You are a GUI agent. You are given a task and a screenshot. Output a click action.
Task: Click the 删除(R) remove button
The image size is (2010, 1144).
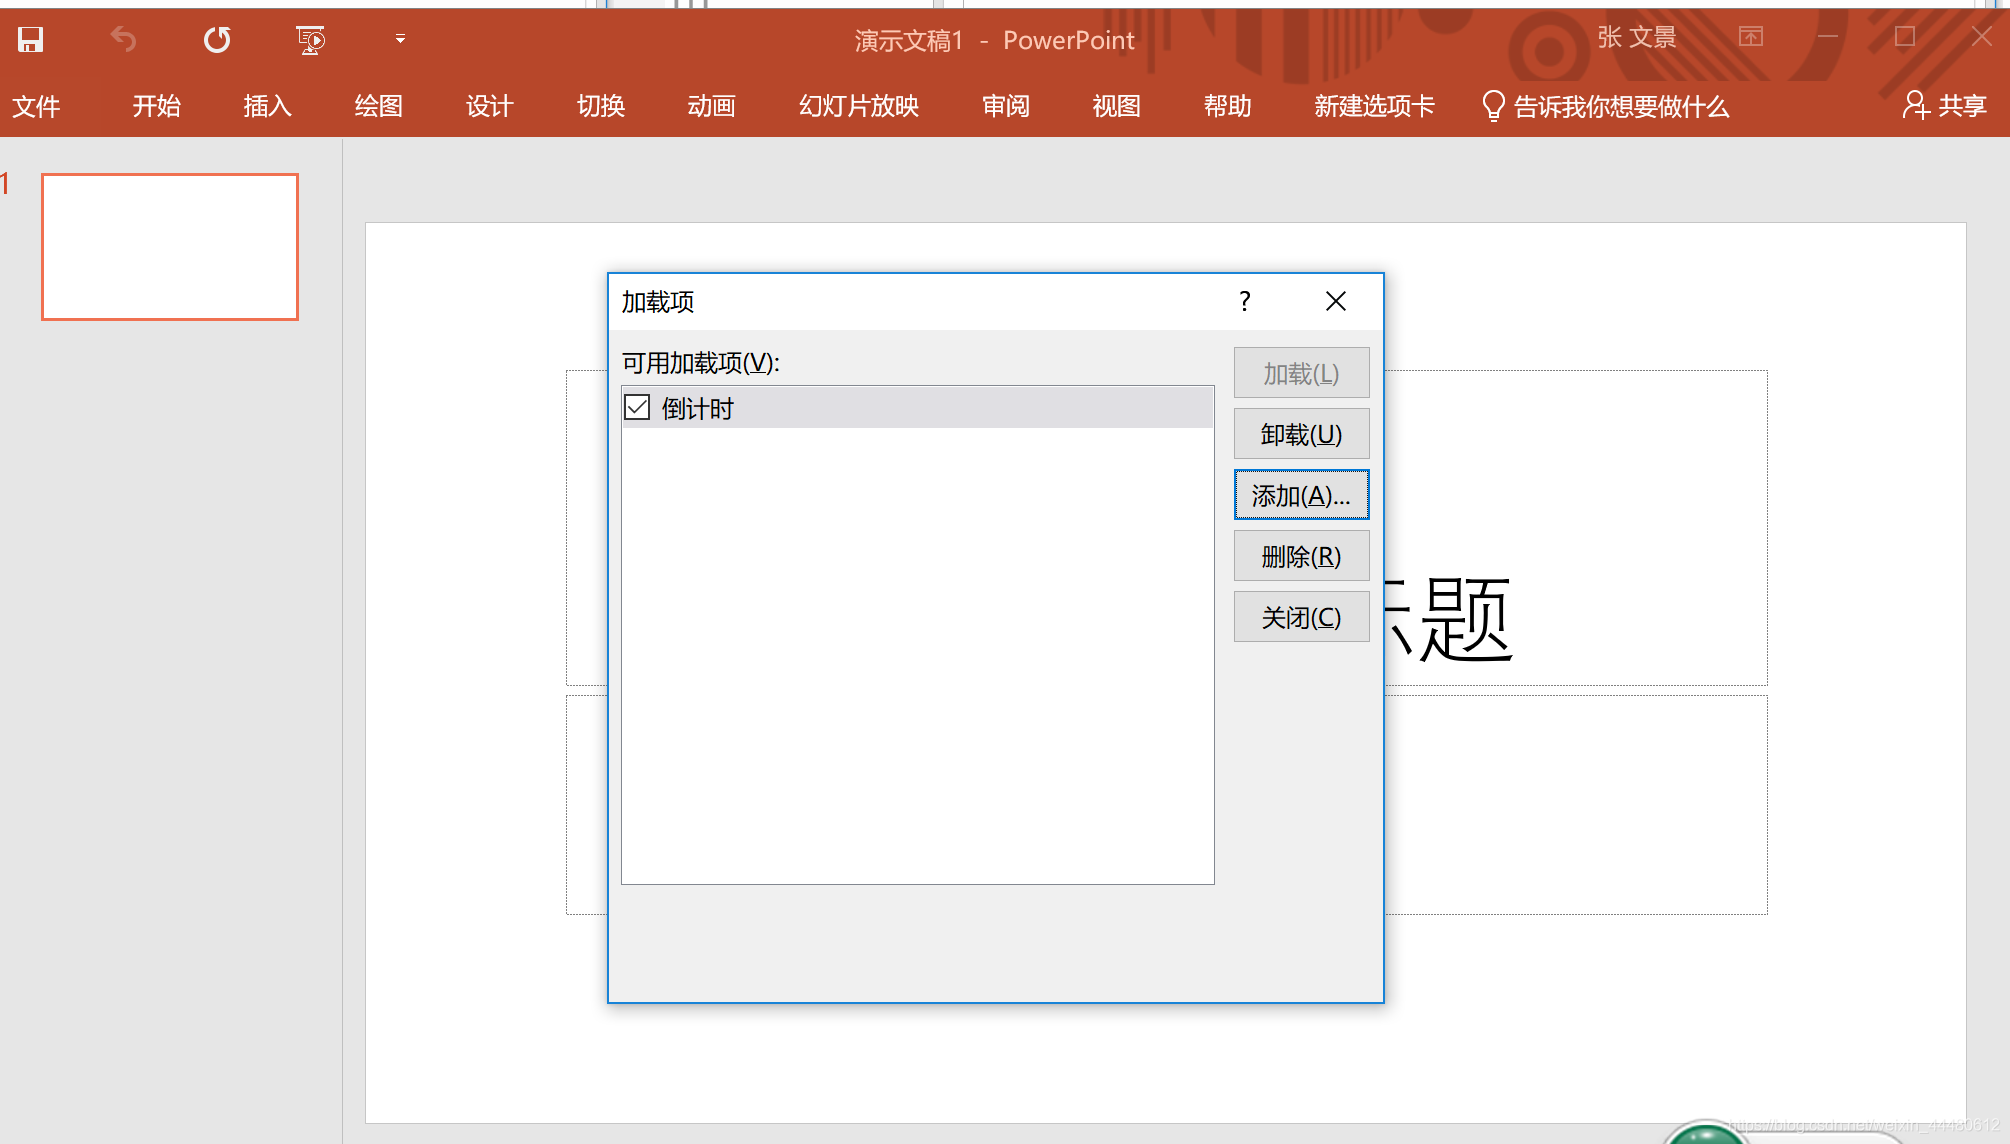1301,556
